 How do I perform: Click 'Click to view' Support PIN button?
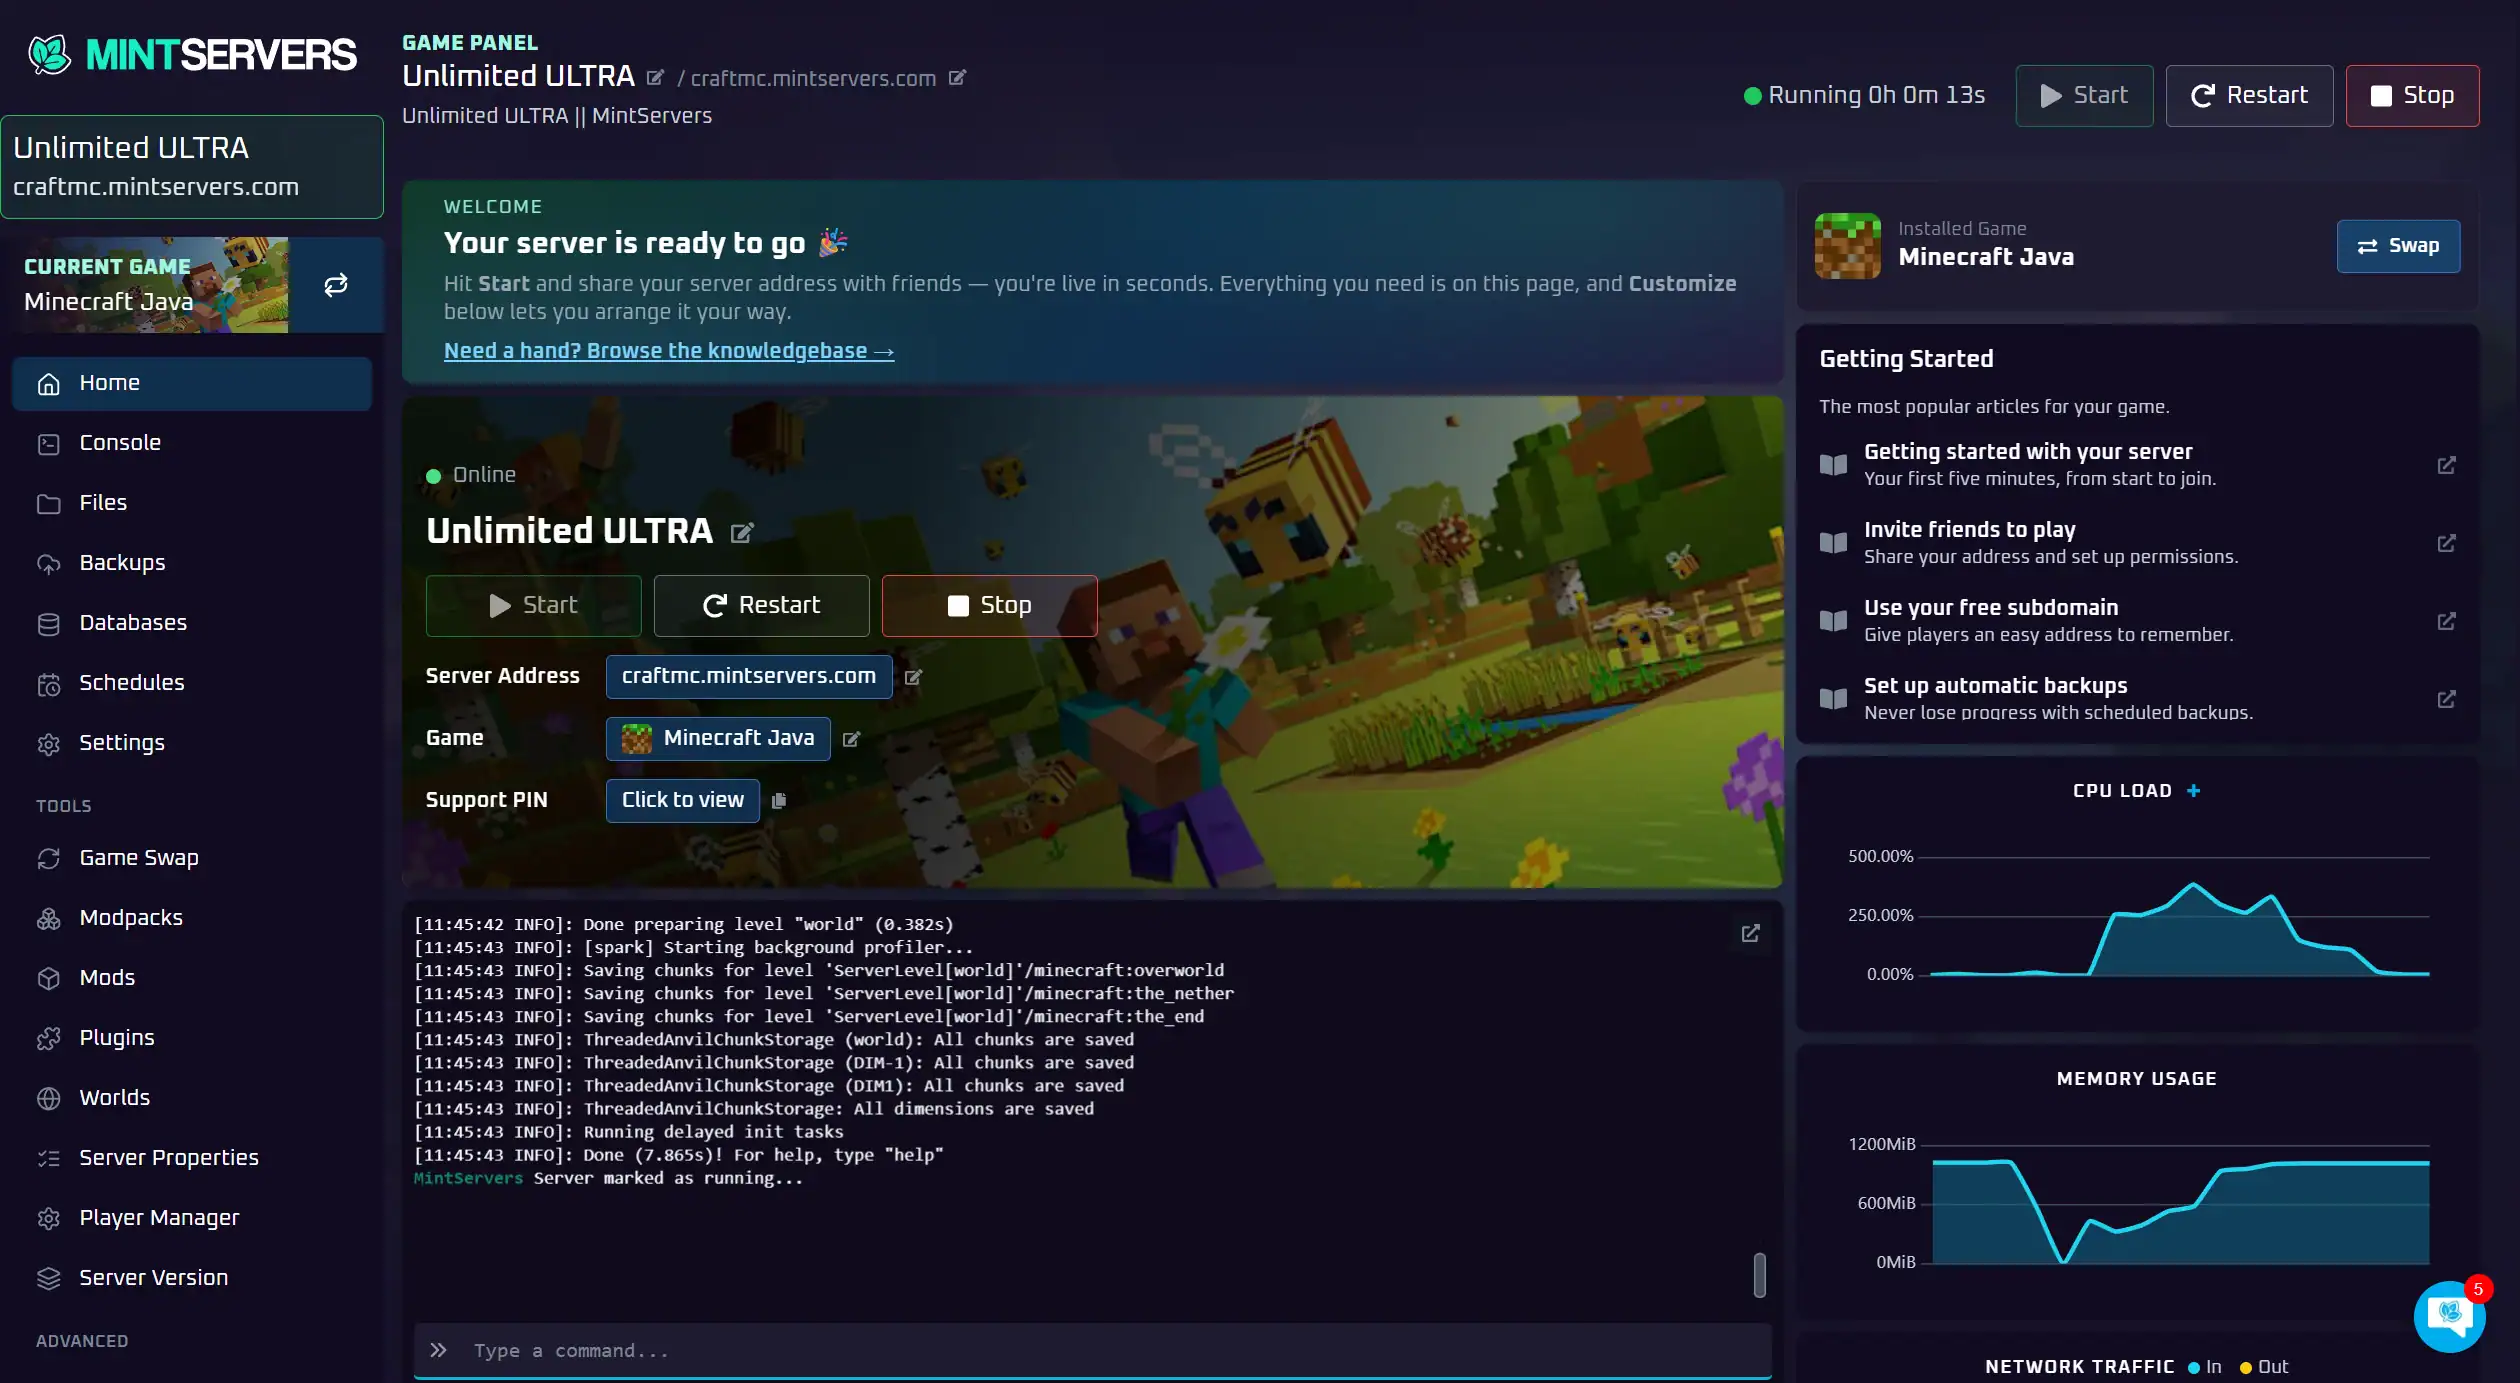682,801
